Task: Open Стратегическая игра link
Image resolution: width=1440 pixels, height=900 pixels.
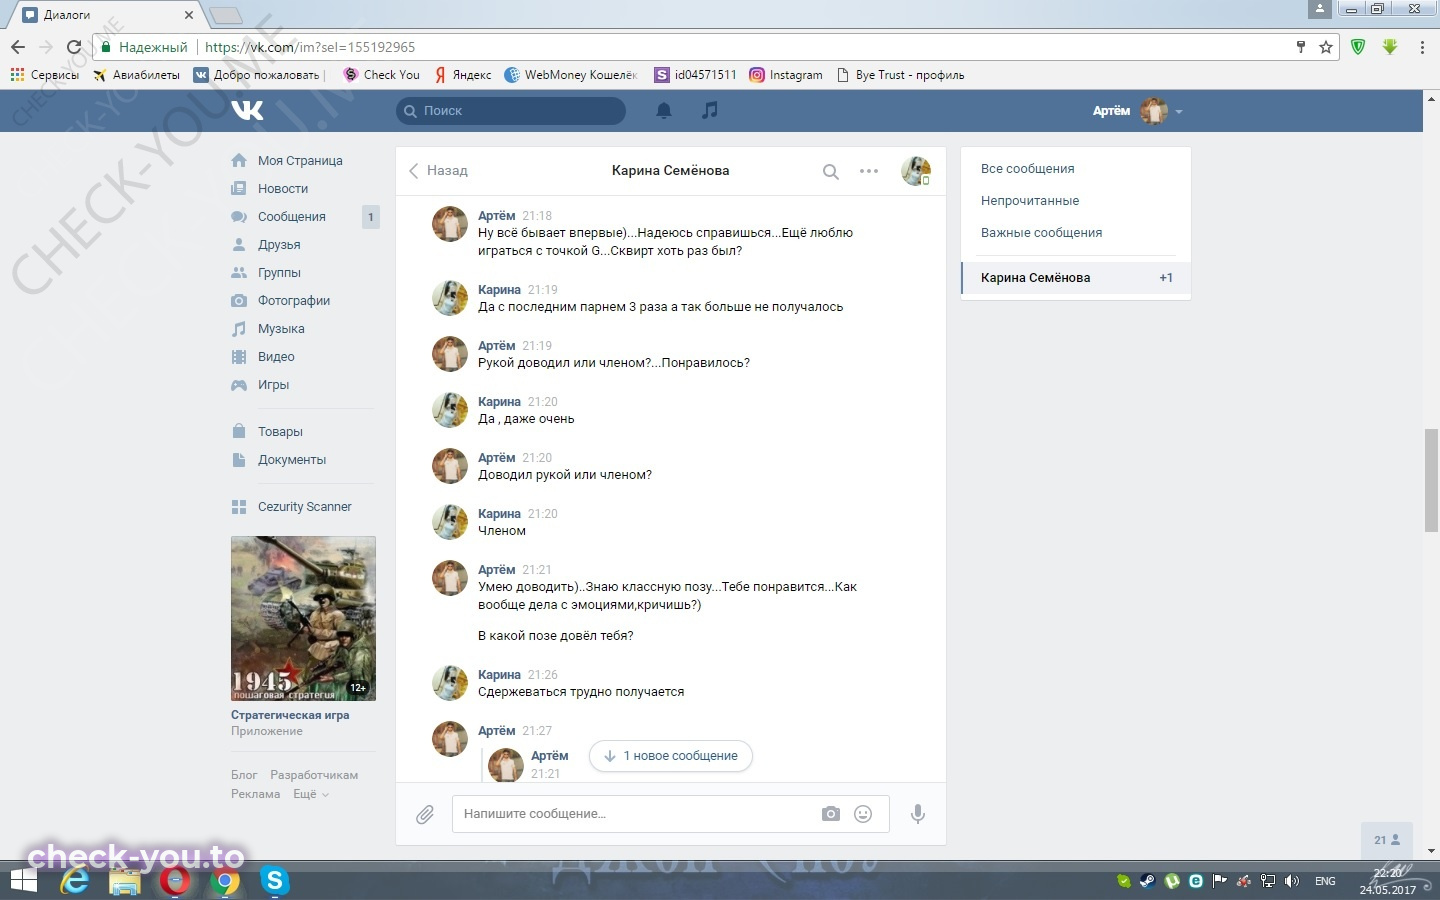Action: (x=290, y=716)
